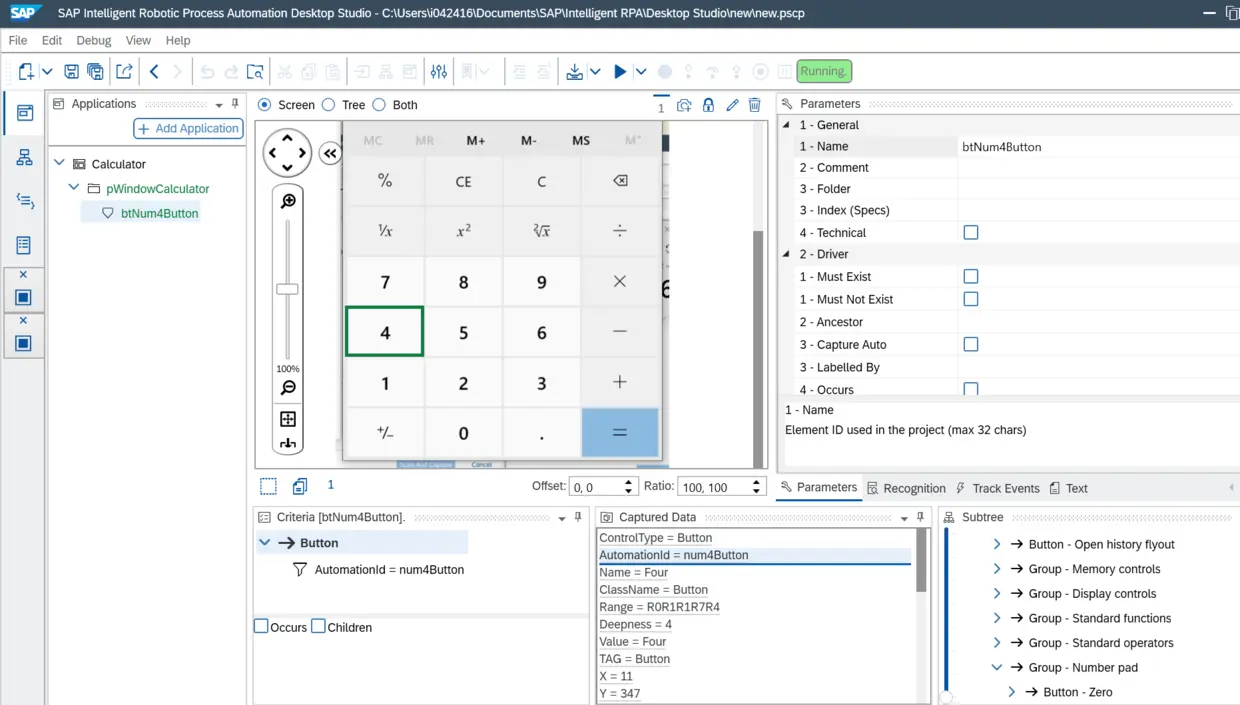Viewport: 1240px width, 705px height.
Task: Click the pencil edit icon above capture
Action: click(732, 105)
